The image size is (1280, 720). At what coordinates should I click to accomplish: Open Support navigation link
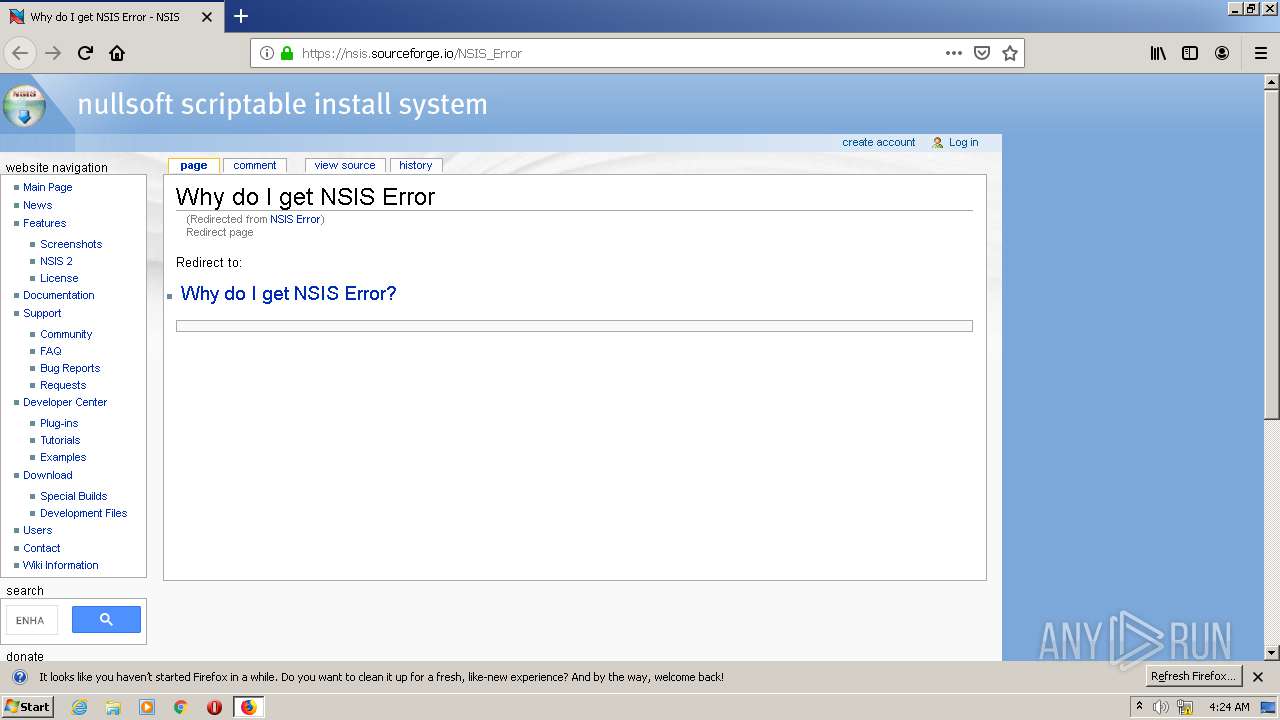(x=42, y=313)
